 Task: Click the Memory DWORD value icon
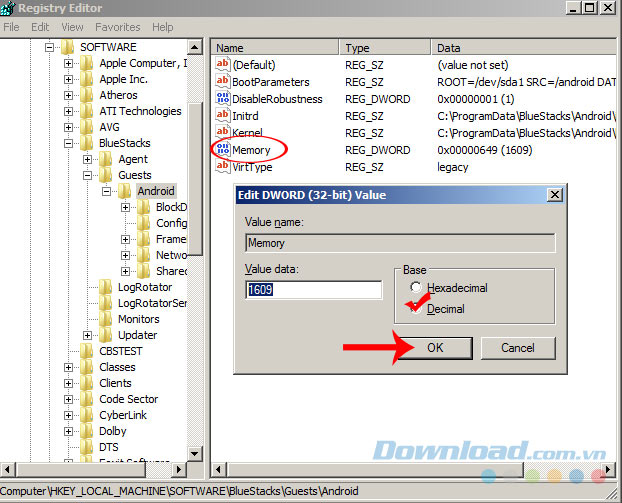pos(223,150)
